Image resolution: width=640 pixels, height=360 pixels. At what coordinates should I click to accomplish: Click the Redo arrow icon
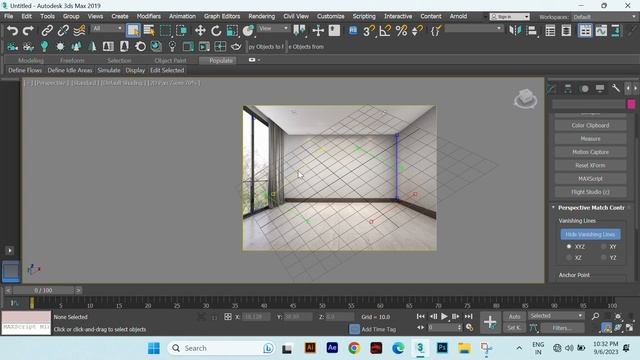tap(28, 31)
